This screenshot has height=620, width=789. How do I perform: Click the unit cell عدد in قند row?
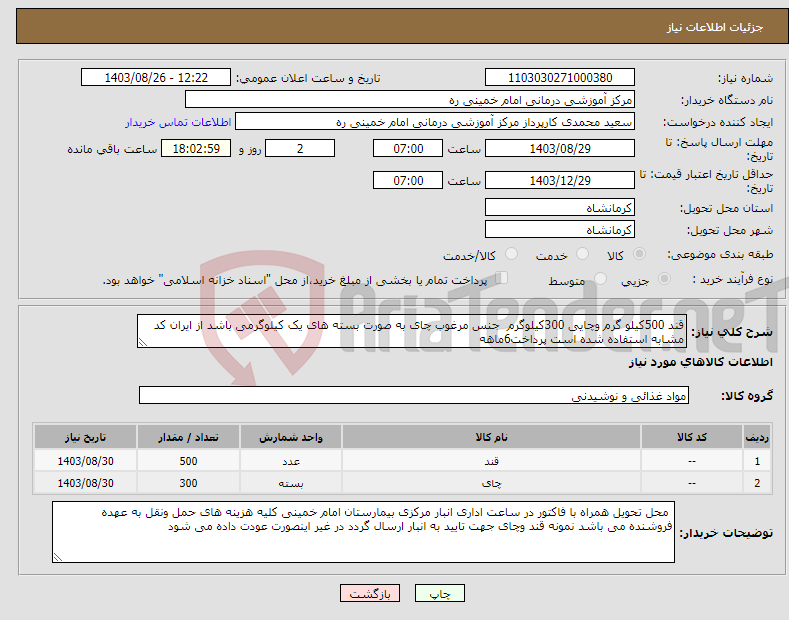291,461
